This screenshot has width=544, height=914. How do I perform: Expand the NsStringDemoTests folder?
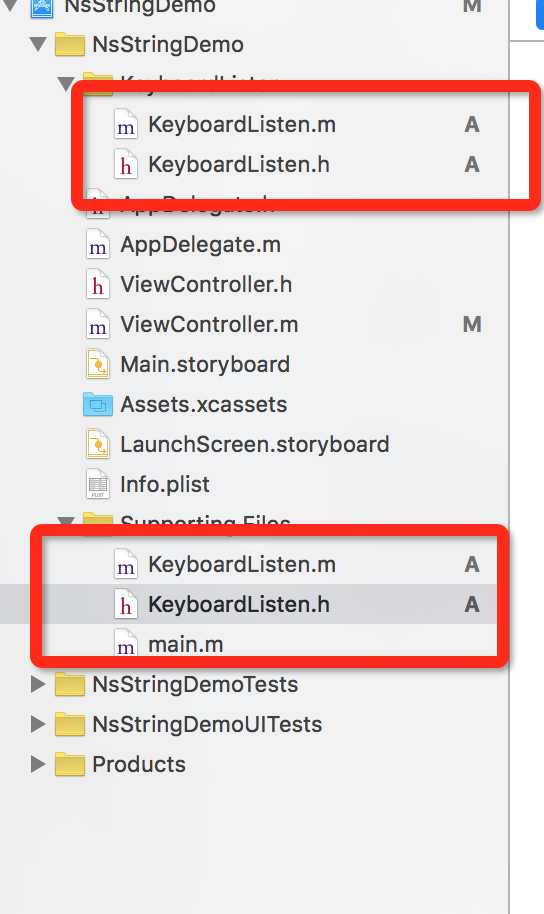coord(38,684)
